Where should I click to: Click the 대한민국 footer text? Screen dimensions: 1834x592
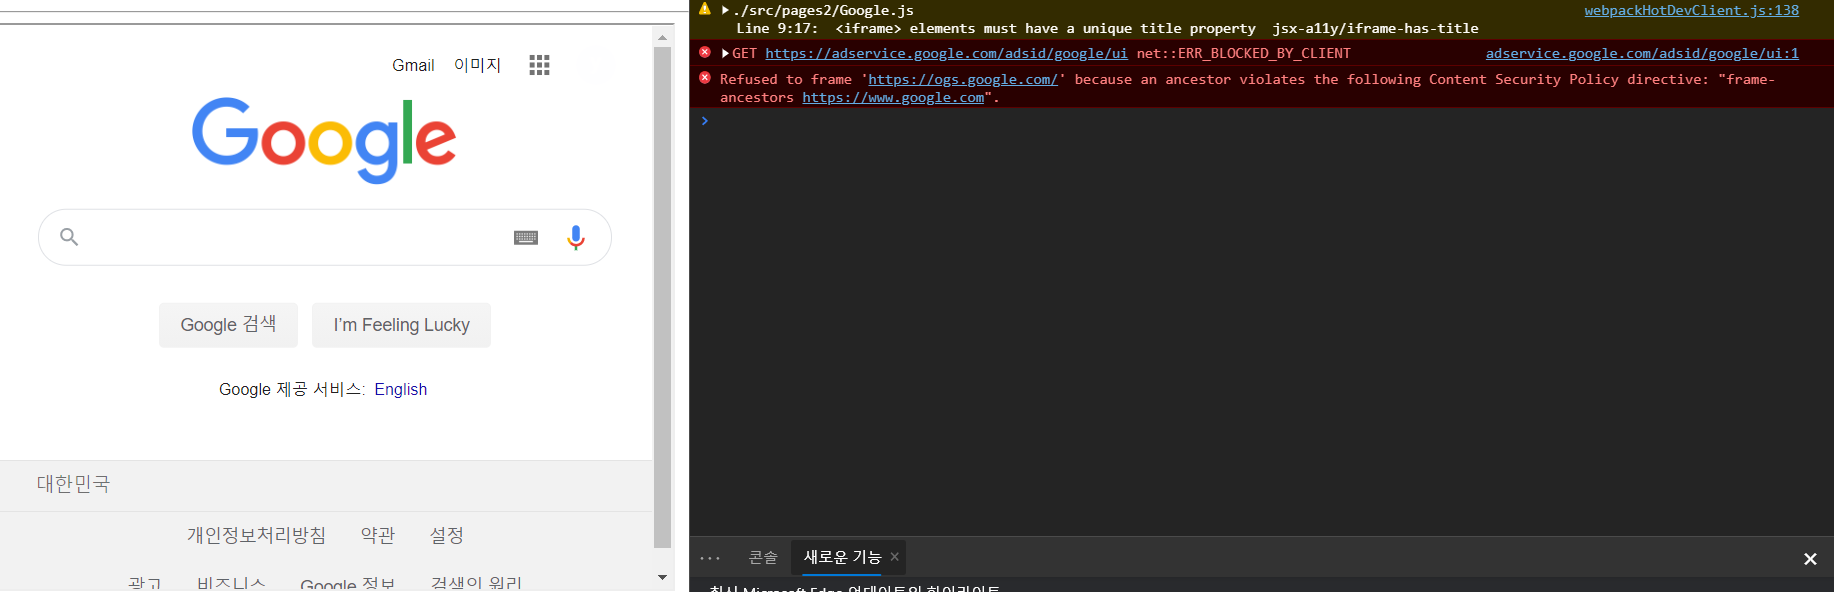pos(73,484)
